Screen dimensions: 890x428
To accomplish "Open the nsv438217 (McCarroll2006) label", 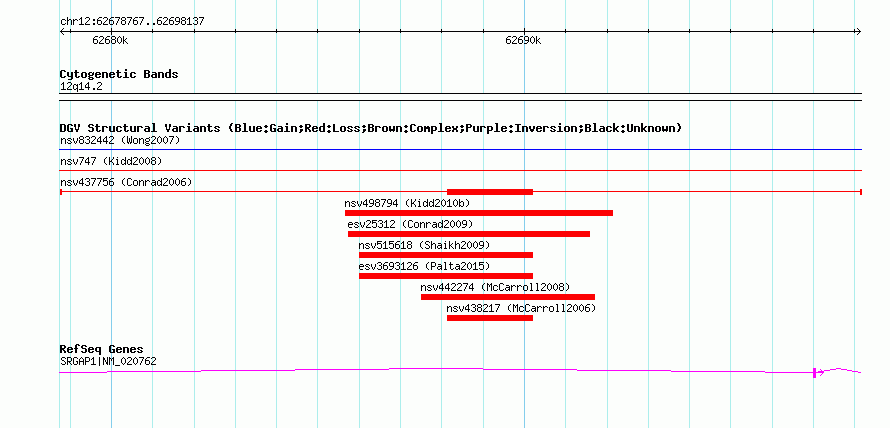I will click(x=521, y=308).
